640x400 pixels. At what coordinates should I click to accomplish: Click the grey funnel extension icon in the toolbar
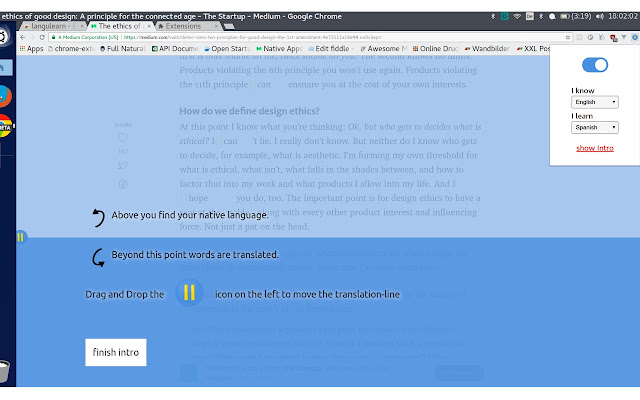[x=624, y=37]
